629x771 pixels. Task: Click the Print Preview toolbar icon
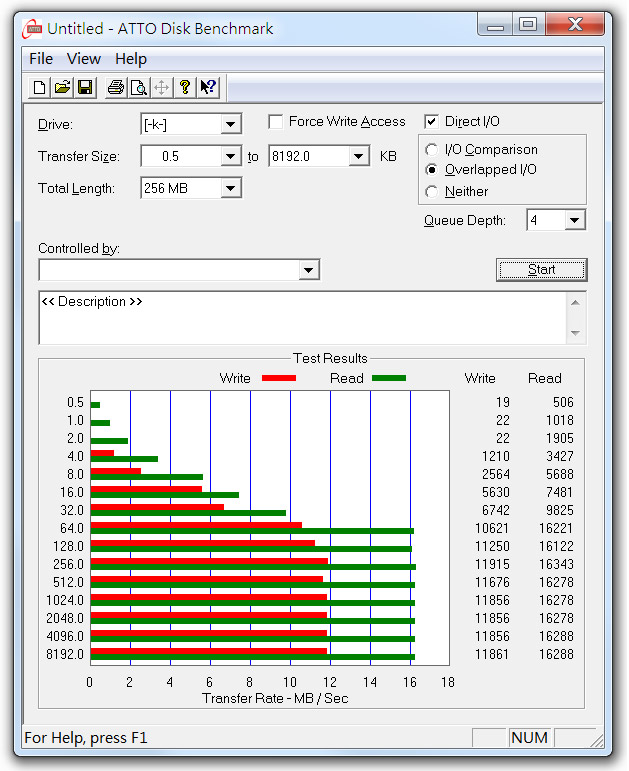[x=139, y=88]
